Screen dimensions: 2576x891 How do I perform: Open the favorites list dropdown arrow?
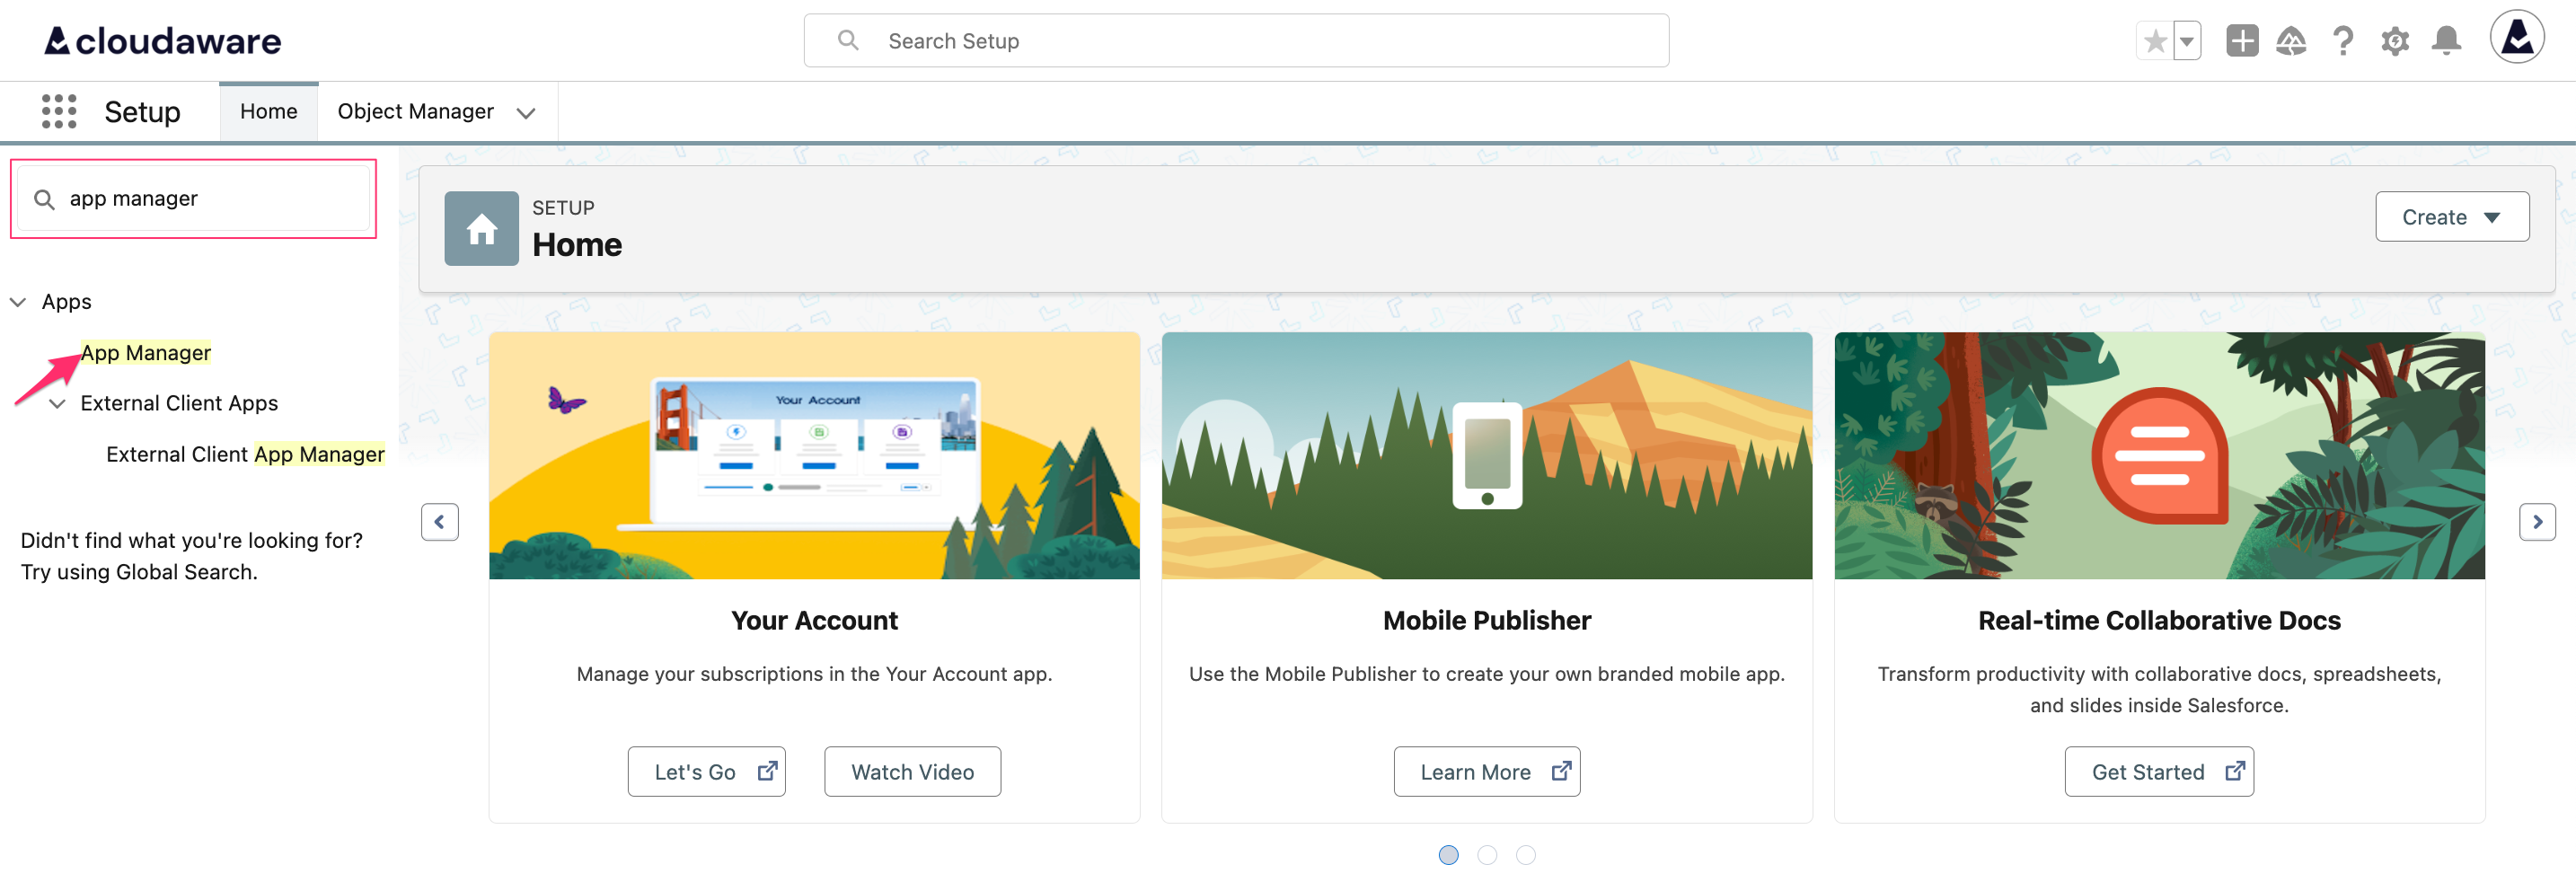tap(2187, 41)
